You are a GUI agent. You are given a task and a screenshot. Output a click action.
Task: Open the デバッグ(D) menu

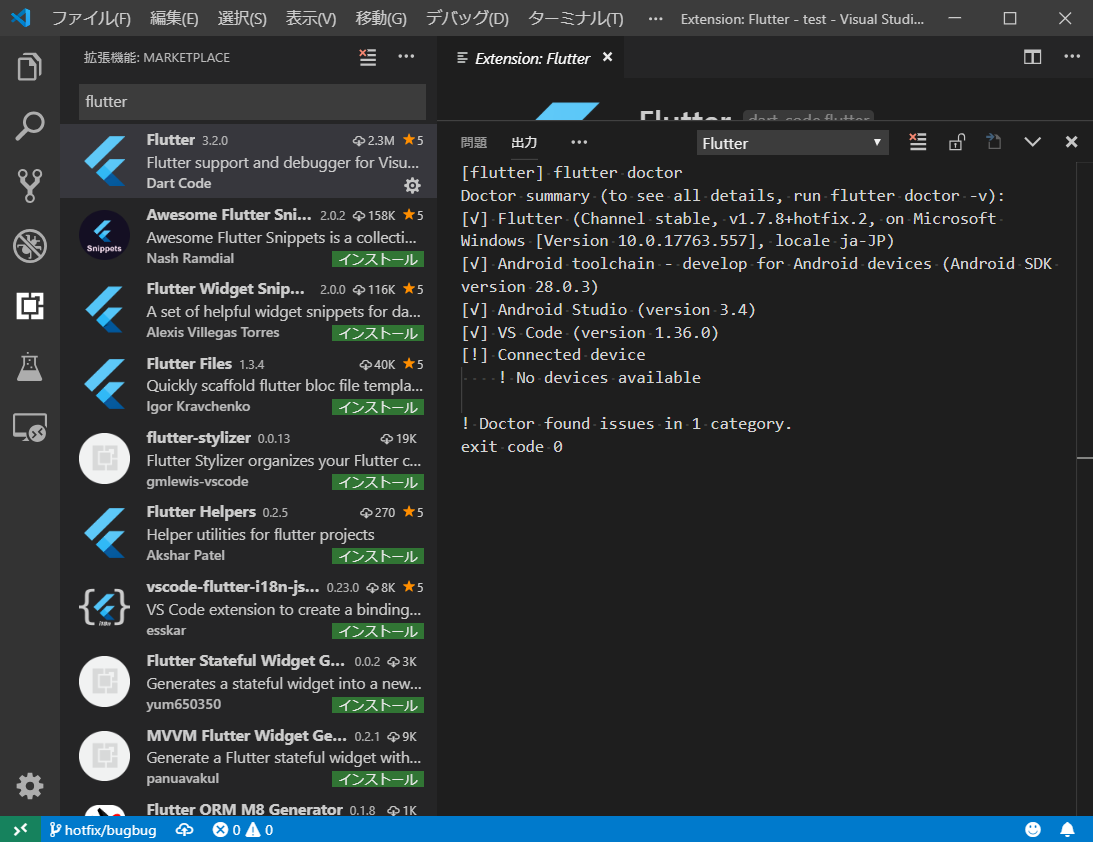[x=467, y=19]
